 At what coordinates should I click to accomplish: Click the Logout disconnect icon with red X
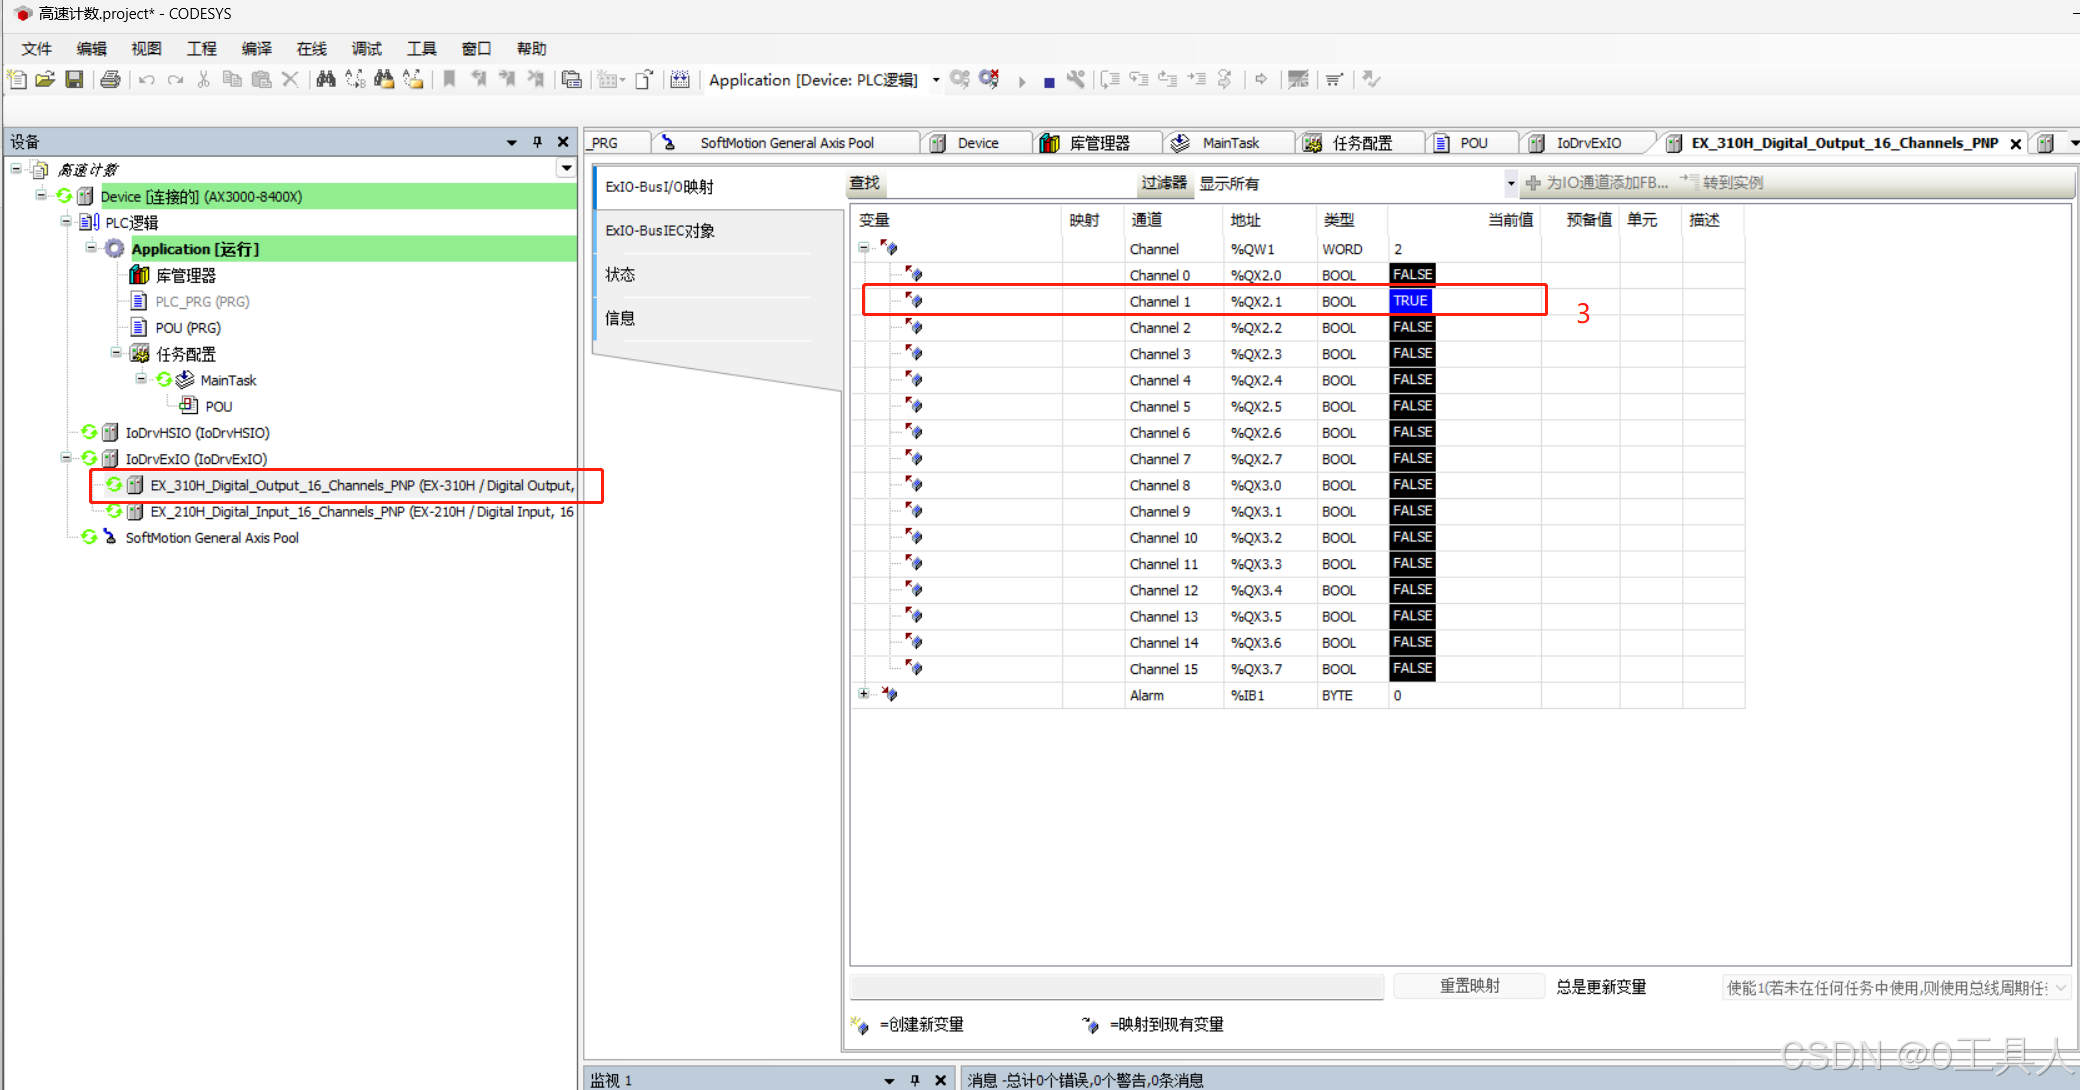click(x=989, y=79)
